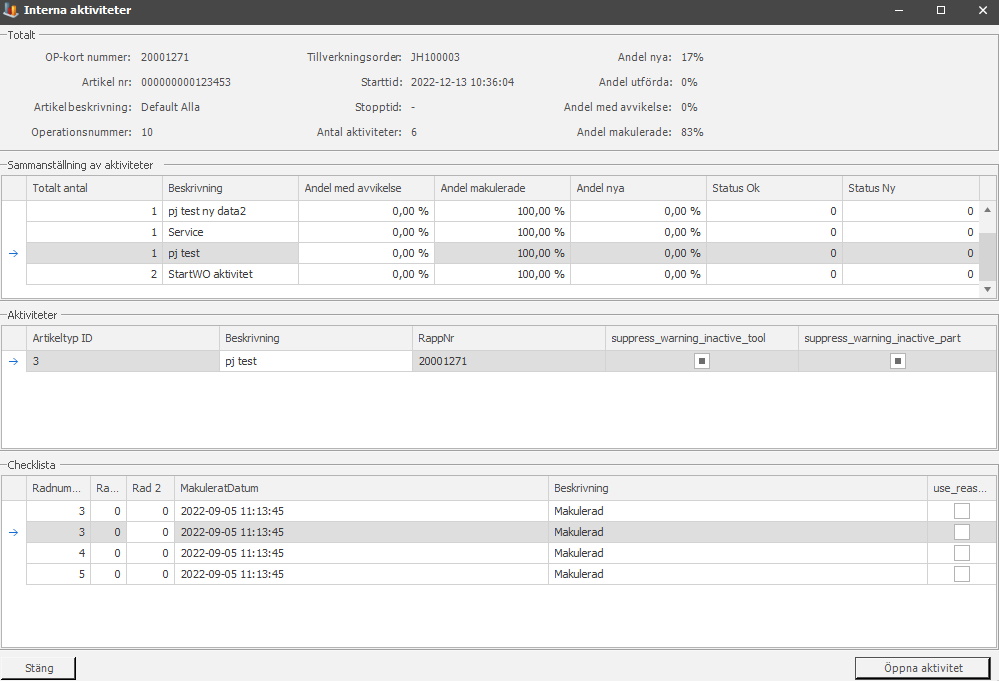
Task: Click the Sammanställning table scrollbar thumb
Action: (987, 256)
